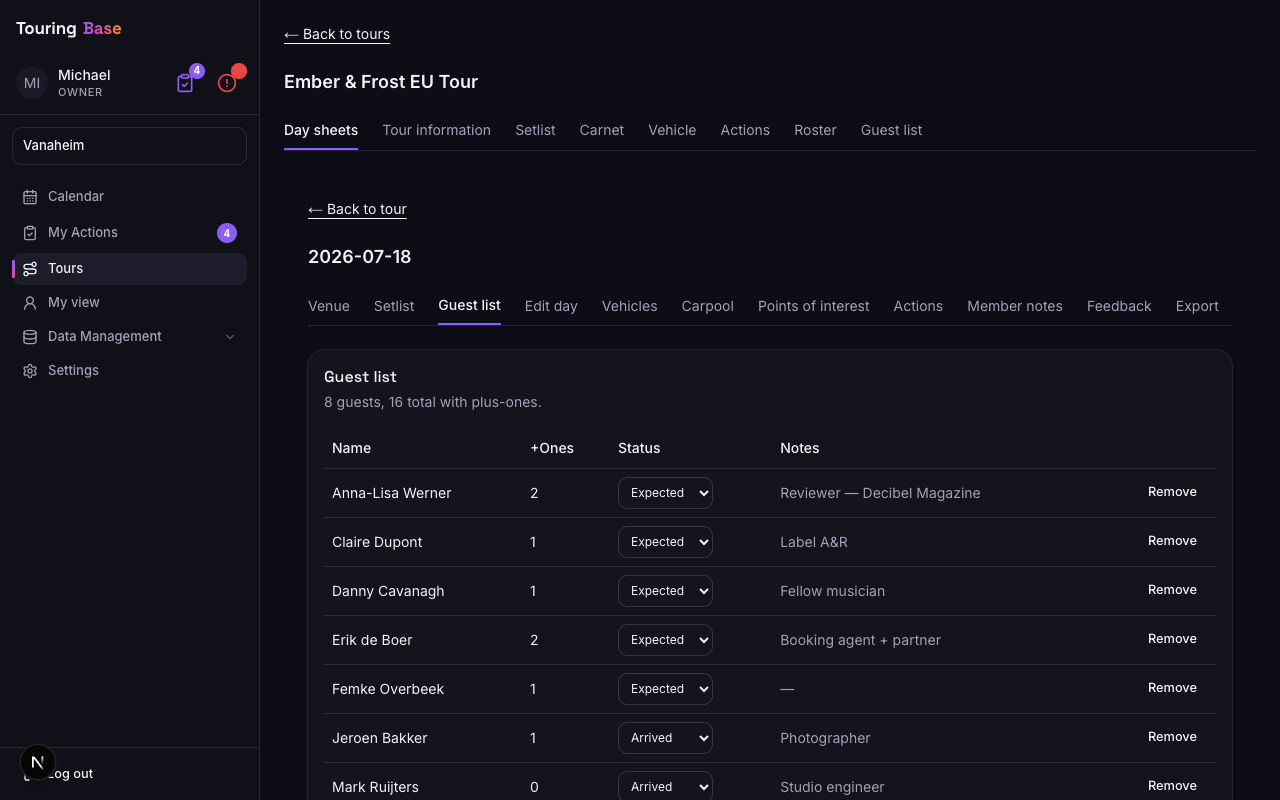The width and height of the screenshot is (1280, 800).
Task: Open the tour-level Actions tab
Action: [745, 130]
